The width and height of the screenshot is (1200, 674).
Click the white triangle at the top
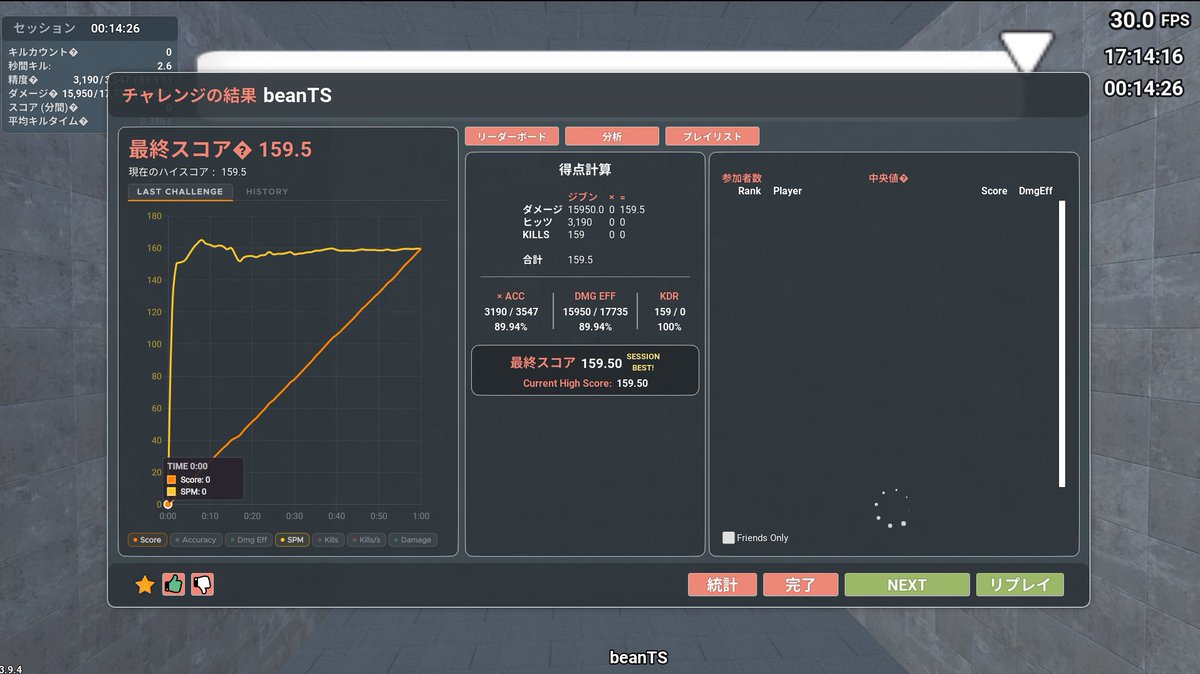(x=1029, y=51)
